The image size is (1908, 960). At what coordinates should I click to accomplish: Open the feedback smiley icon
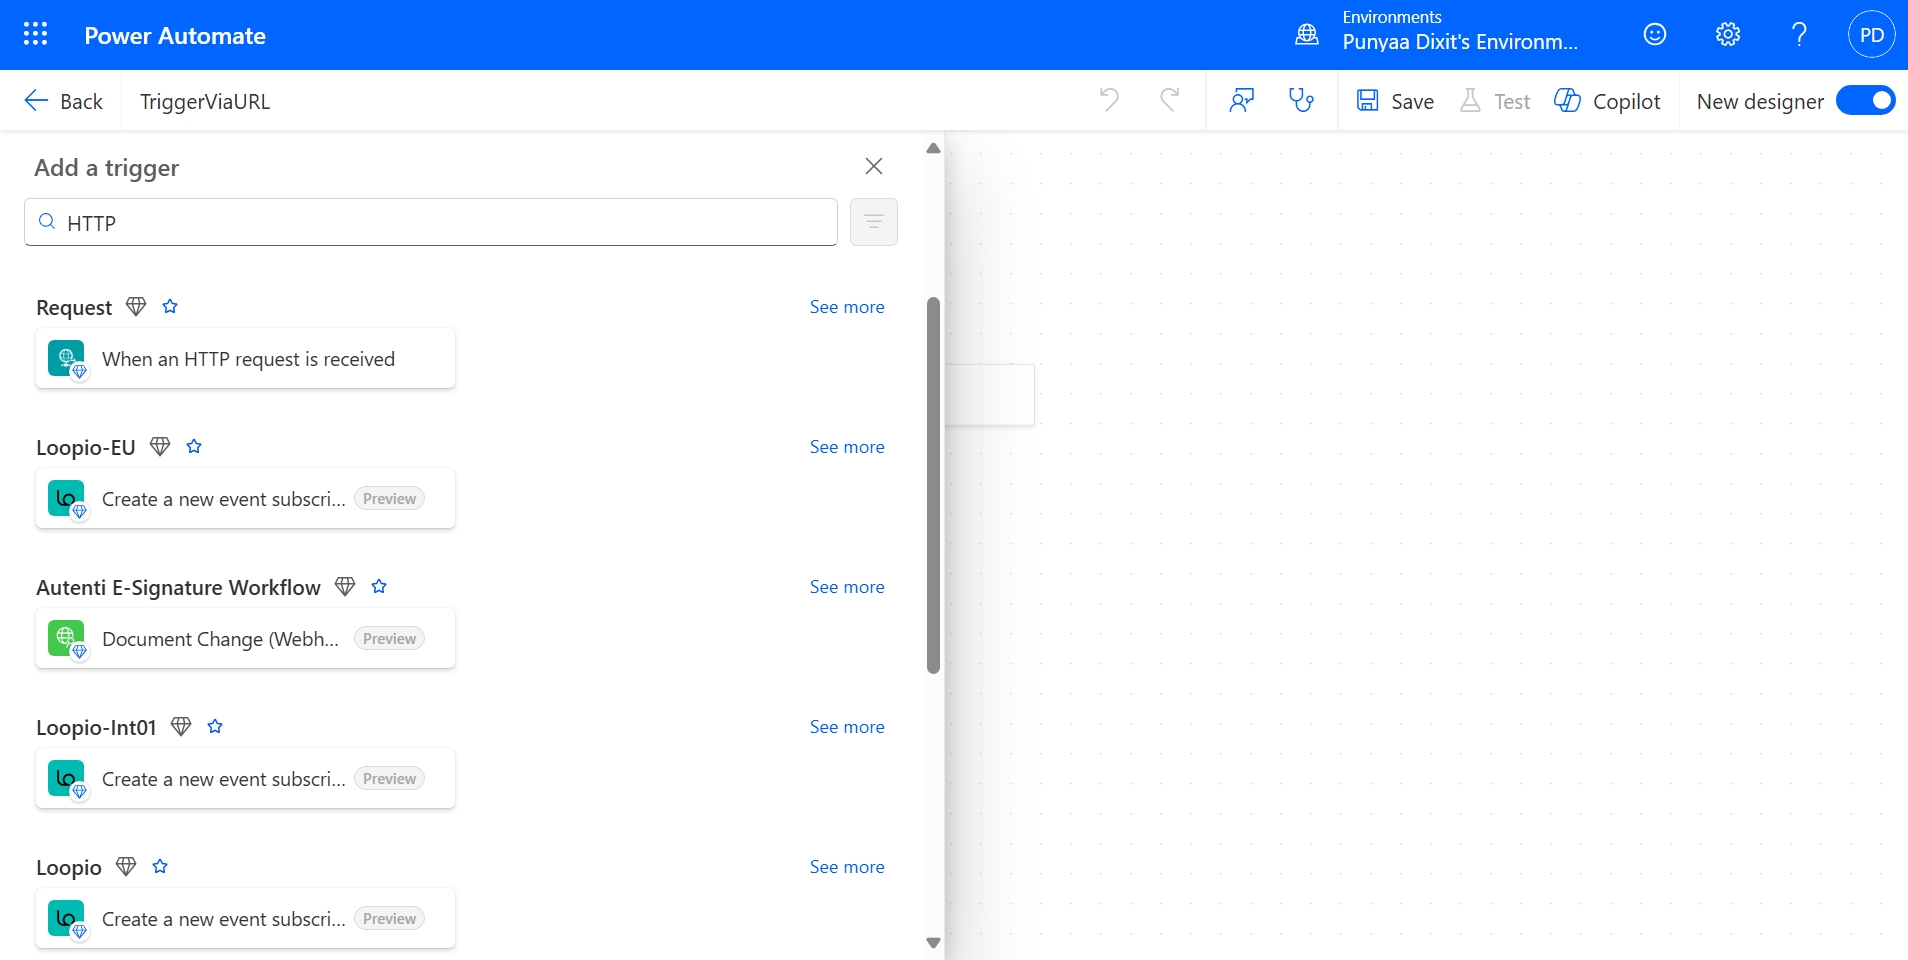click(1655, 35)
